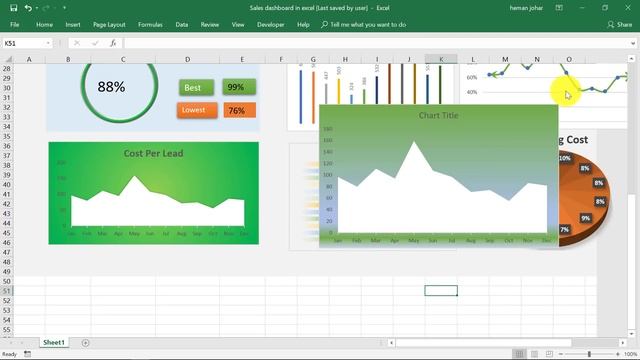Click inside the formula bar field
The height and width of the screenshot is (360, 640).
[x=376, y=43]
